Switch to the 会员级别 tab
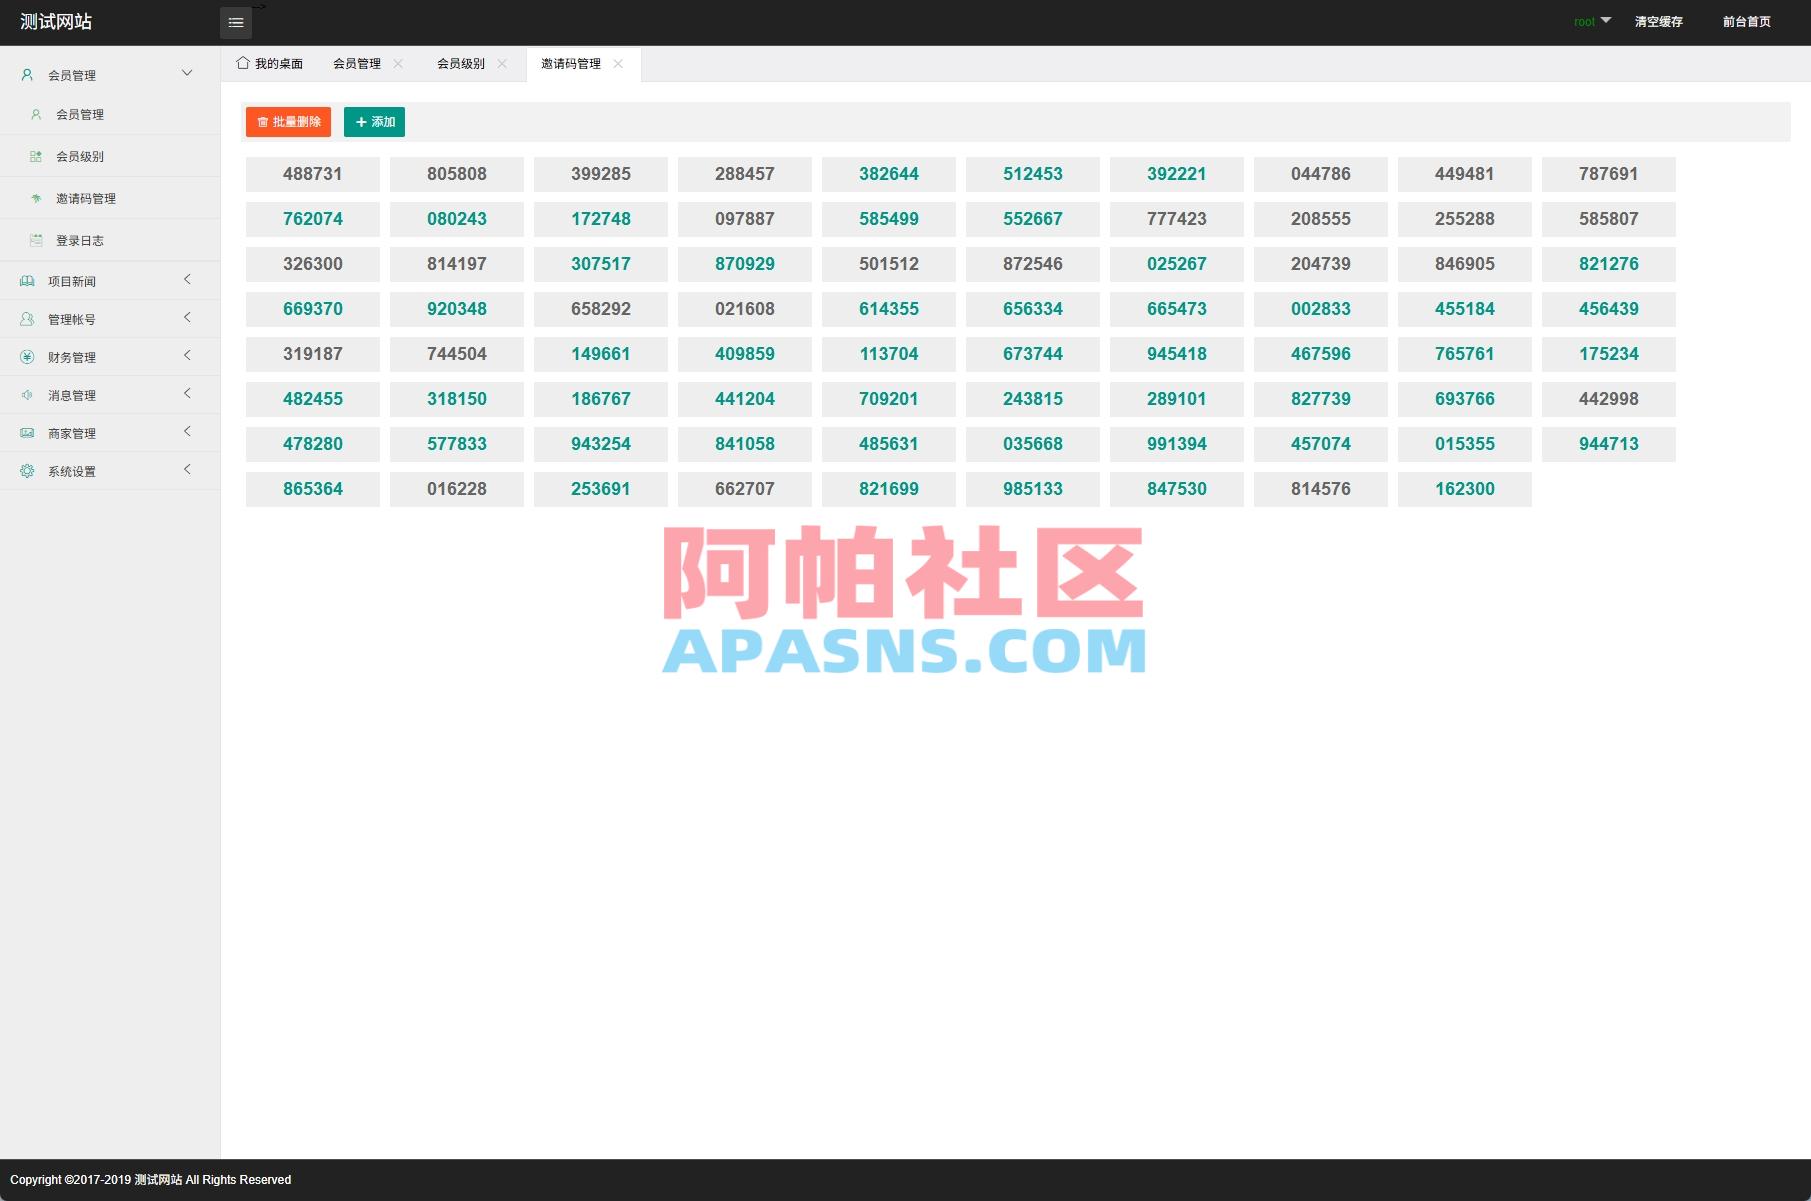The height and width of the screenshot is (1201, 1811). point(460,62)
